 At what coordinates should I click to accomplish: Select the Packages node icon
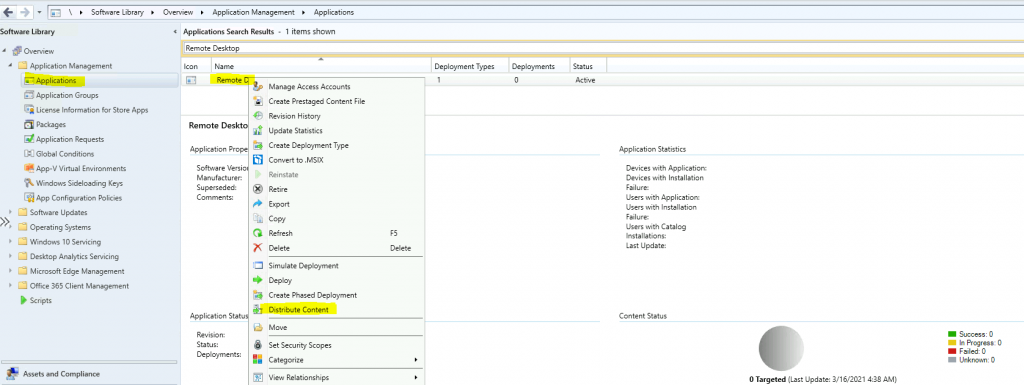(29, 125)
